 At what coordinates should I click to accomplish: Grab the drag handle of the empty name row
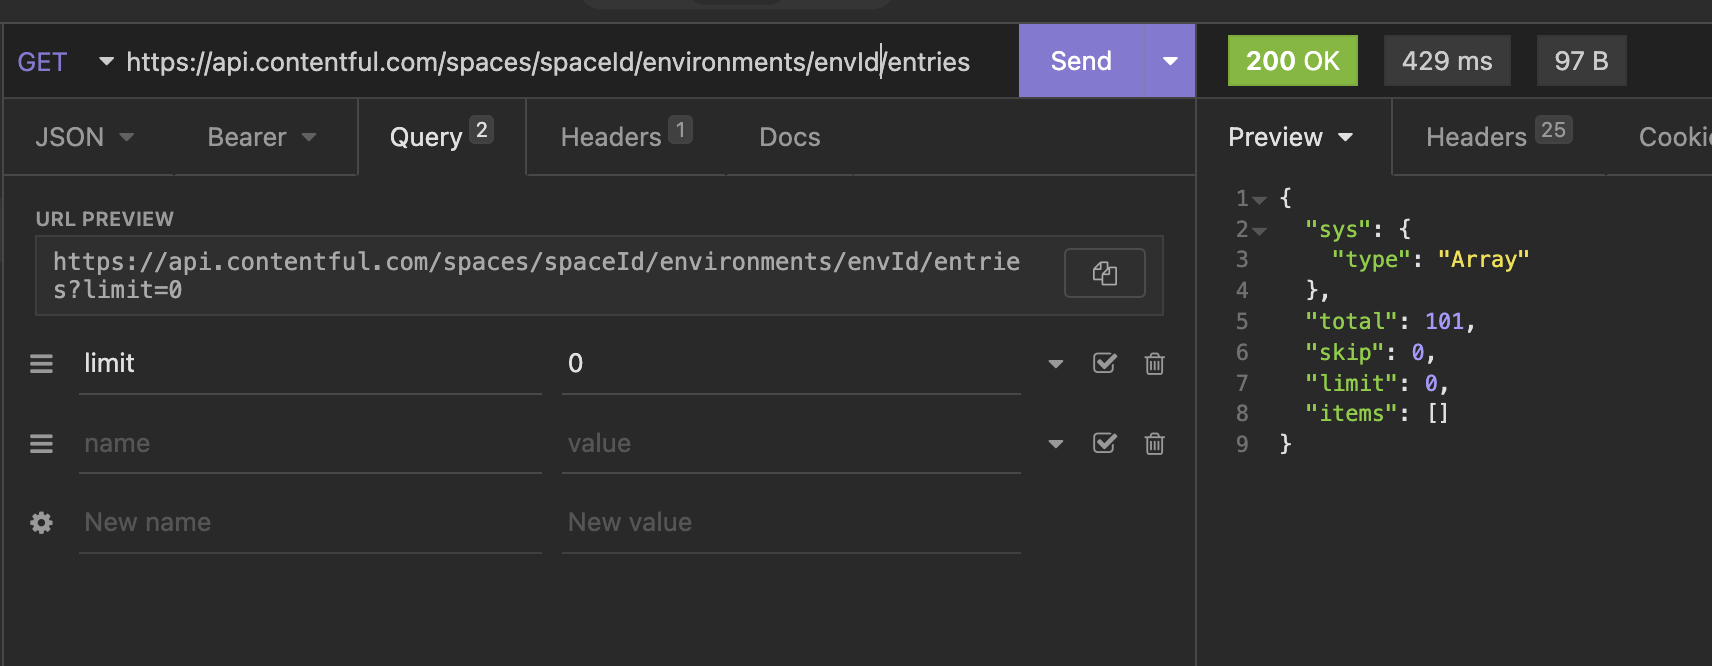tap(41, 443)
